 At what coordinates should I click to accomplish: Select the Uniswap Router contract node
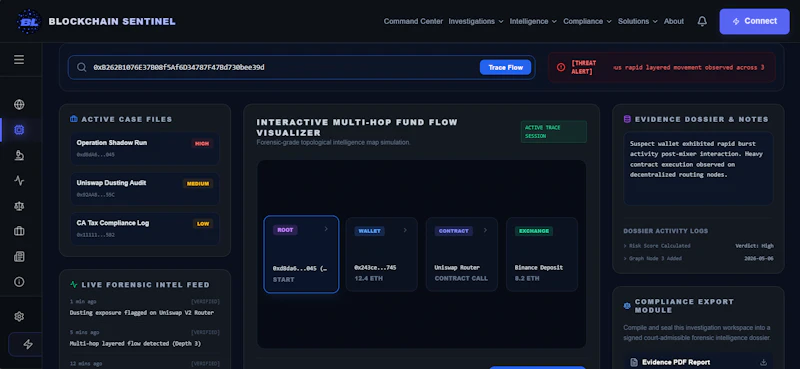(462, 254)
